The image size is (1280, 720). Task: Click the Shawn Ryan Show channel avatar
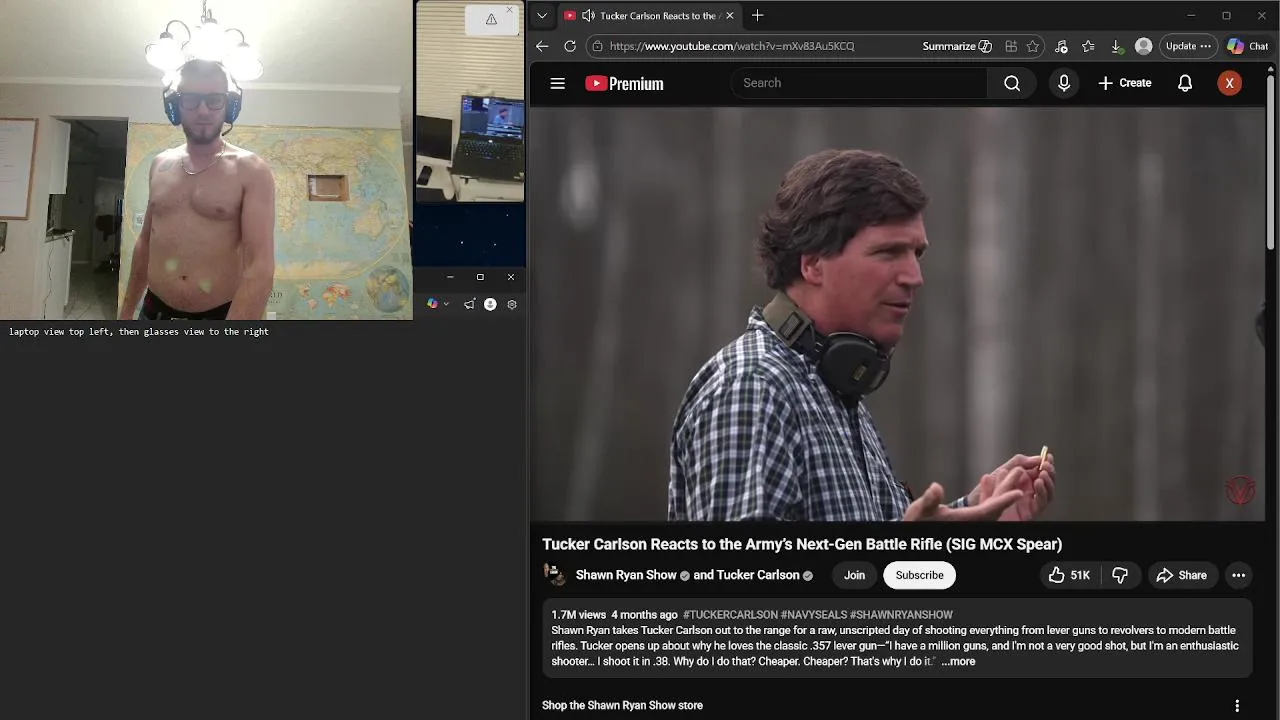(x=554, y=575)
